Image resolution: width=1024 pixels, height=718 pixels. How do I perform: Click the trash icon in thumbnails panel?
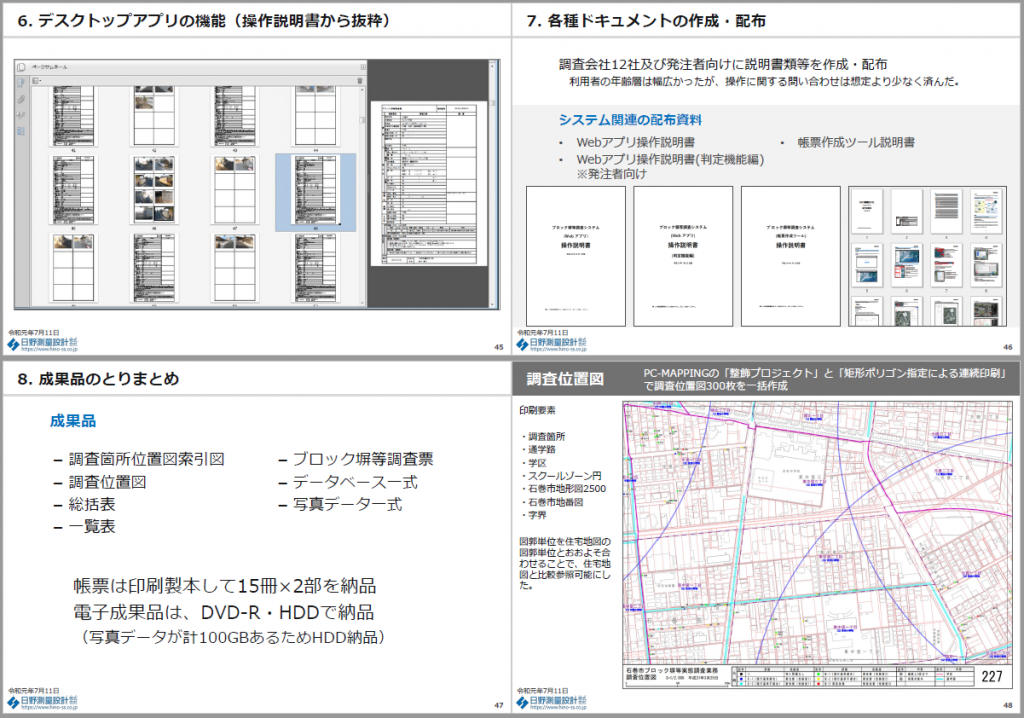click(x=359, y=81)
